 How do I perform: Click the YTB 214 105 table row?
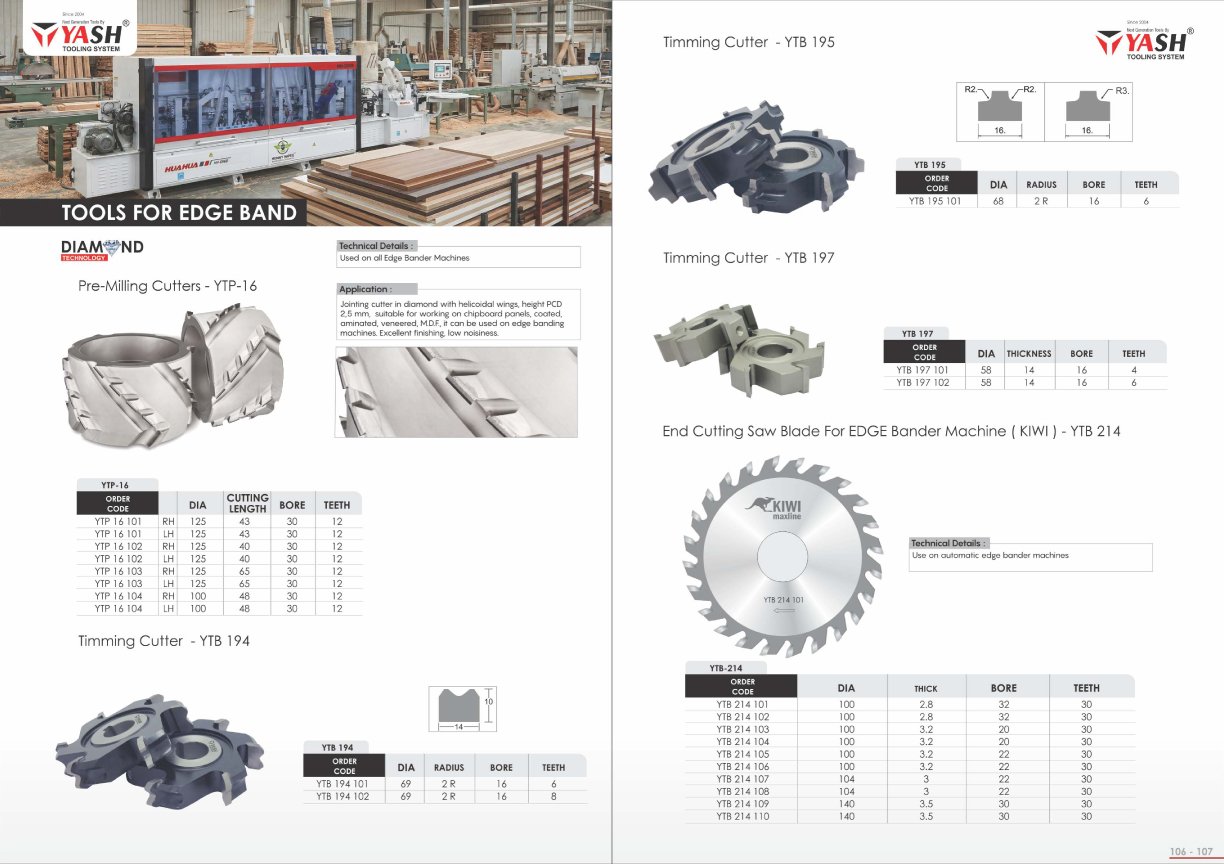pyautogui.click(x=909, y=754)
